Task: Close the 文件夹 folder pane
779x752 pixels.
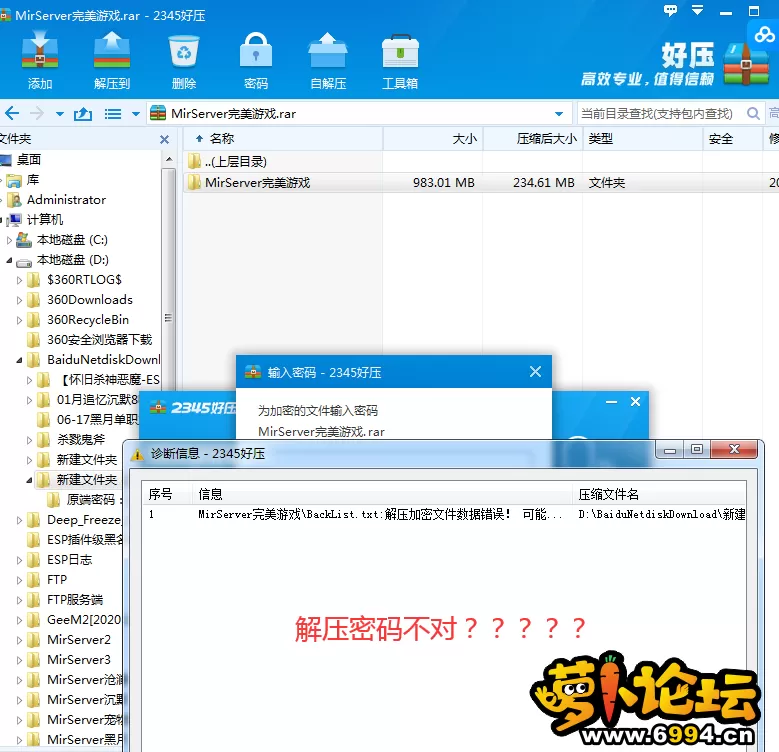Action: (x=164, y=140)
